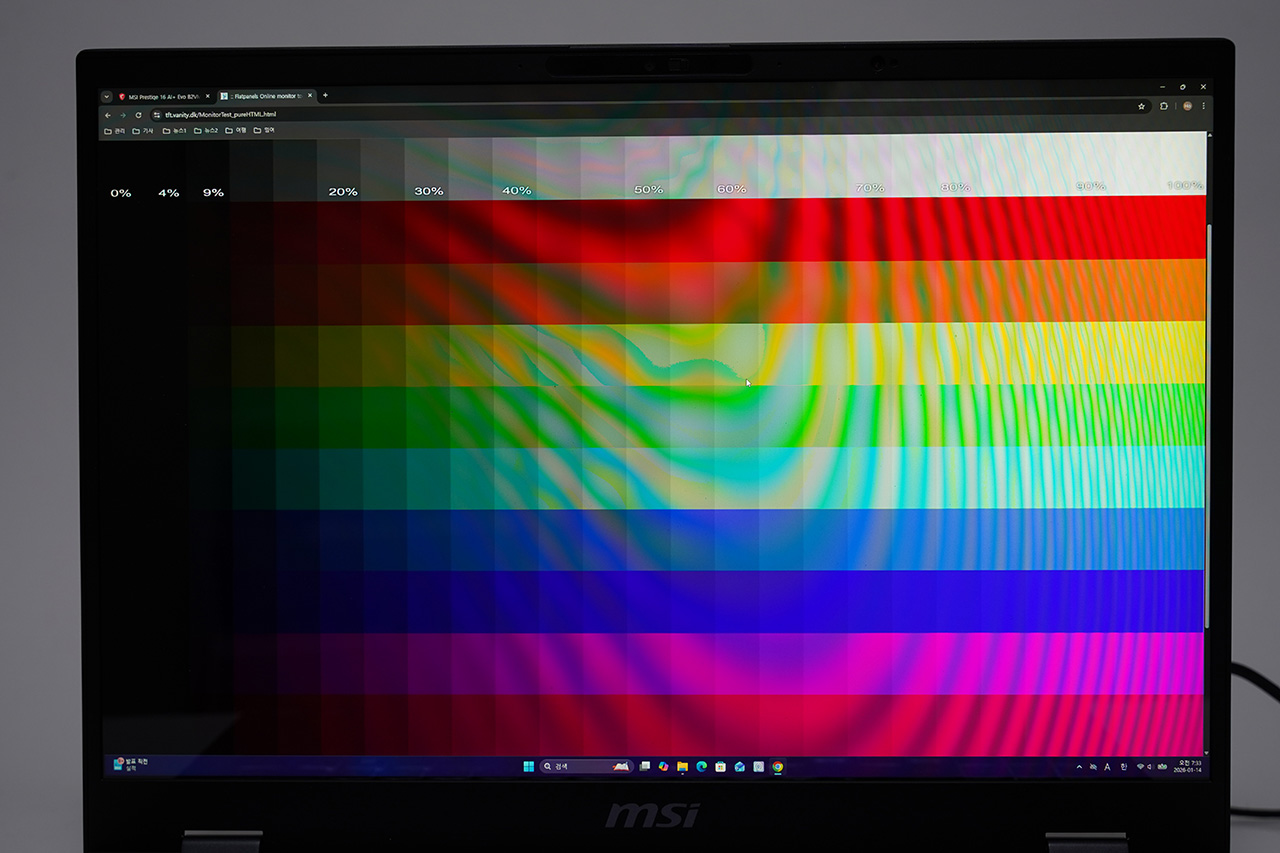The width and height of the screenshot is (1280, 853).
Task: Launch File Explorer from the taskbar
Action: (x=682, y=767)
